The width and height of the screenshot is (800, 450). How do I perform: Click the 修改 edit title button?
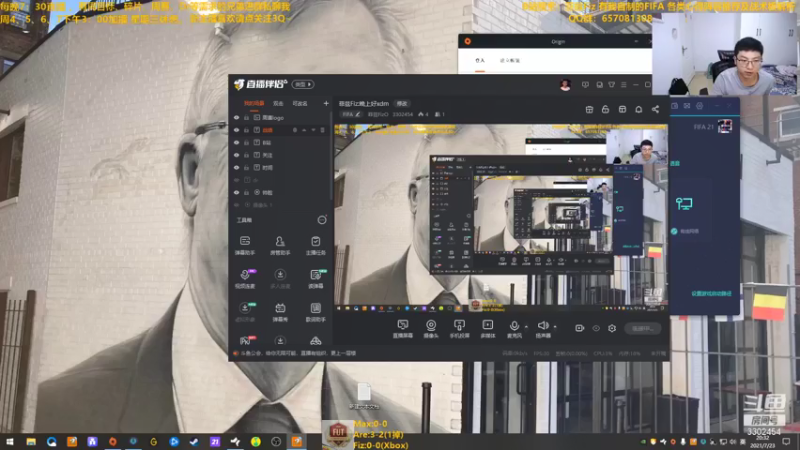click(x=402, y=104)
